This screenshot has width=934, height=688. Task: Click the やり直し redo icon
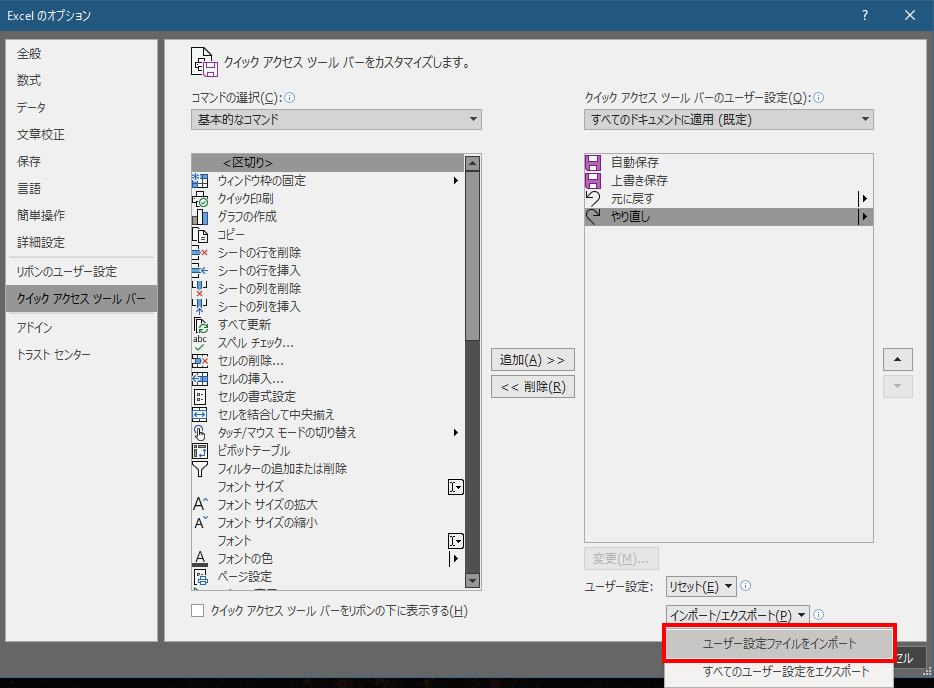pos(593,216)
